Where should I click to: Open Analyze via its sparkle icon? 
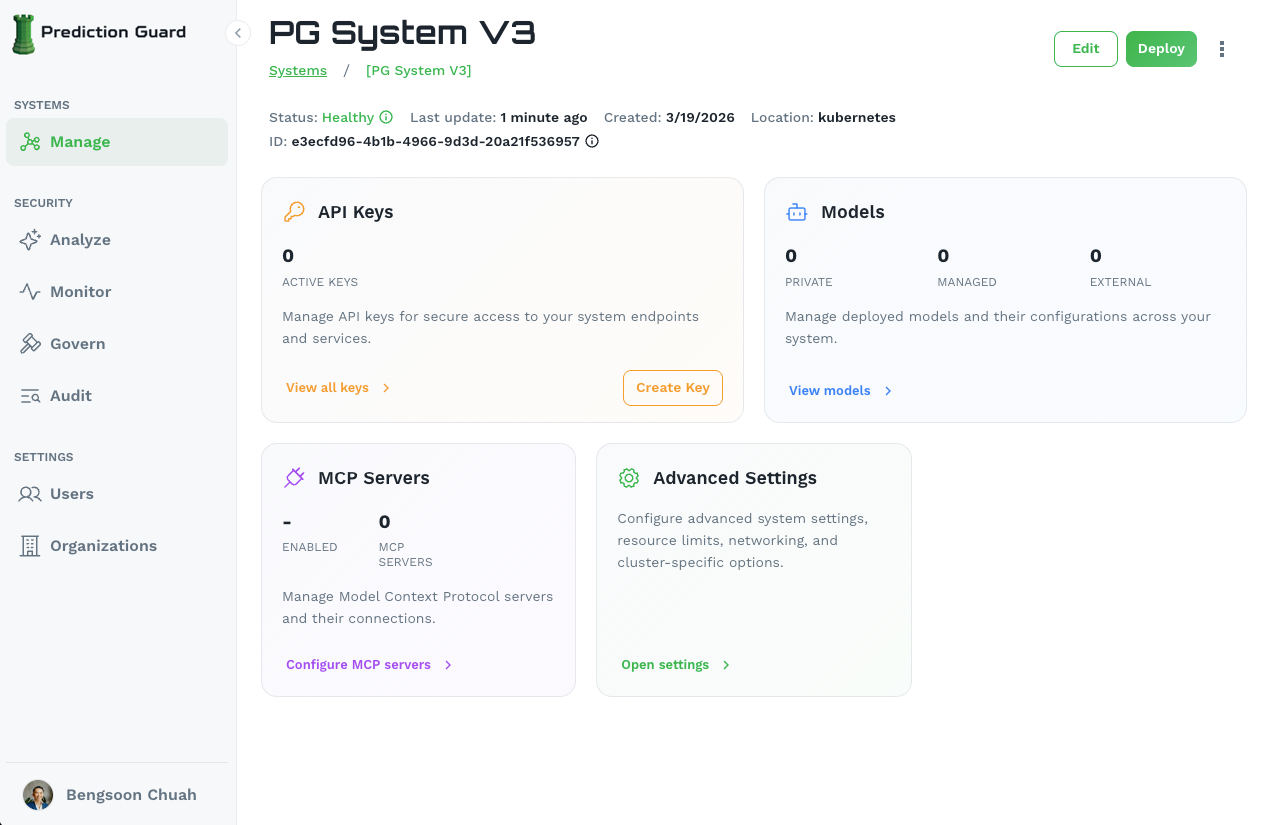[29, 239]
